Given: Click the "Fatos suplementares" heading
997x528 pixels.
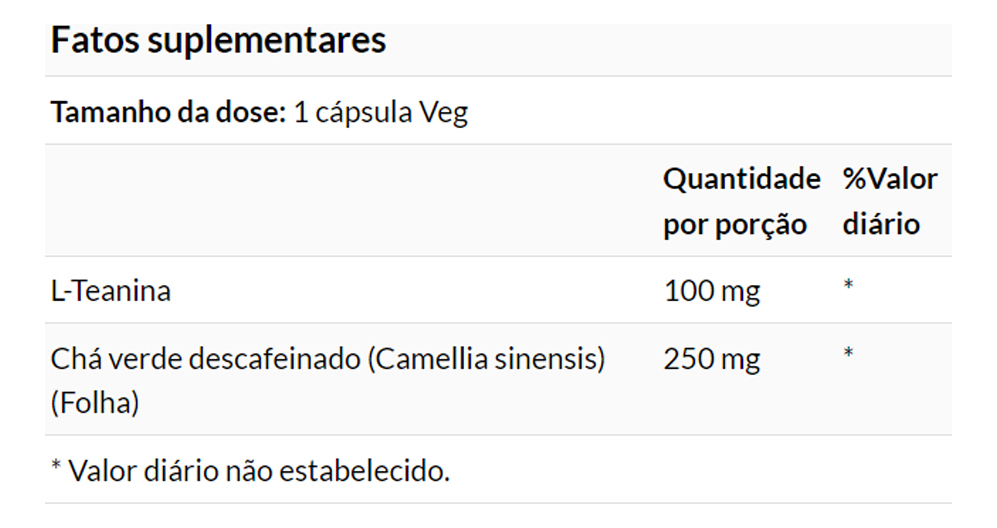Looking at the screenshot, I should coord(218,42).
